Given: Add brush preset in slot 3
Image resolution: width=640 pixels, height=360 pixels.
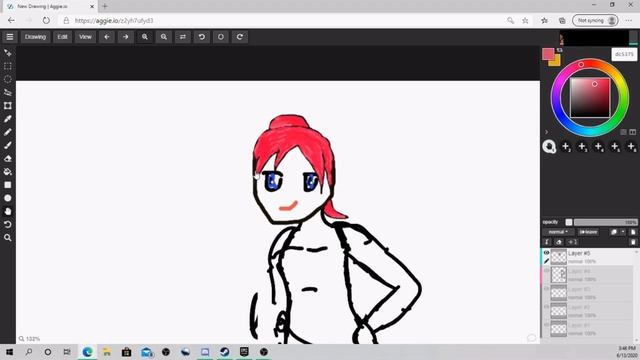Looking at the screenshot, I should 582,146.
